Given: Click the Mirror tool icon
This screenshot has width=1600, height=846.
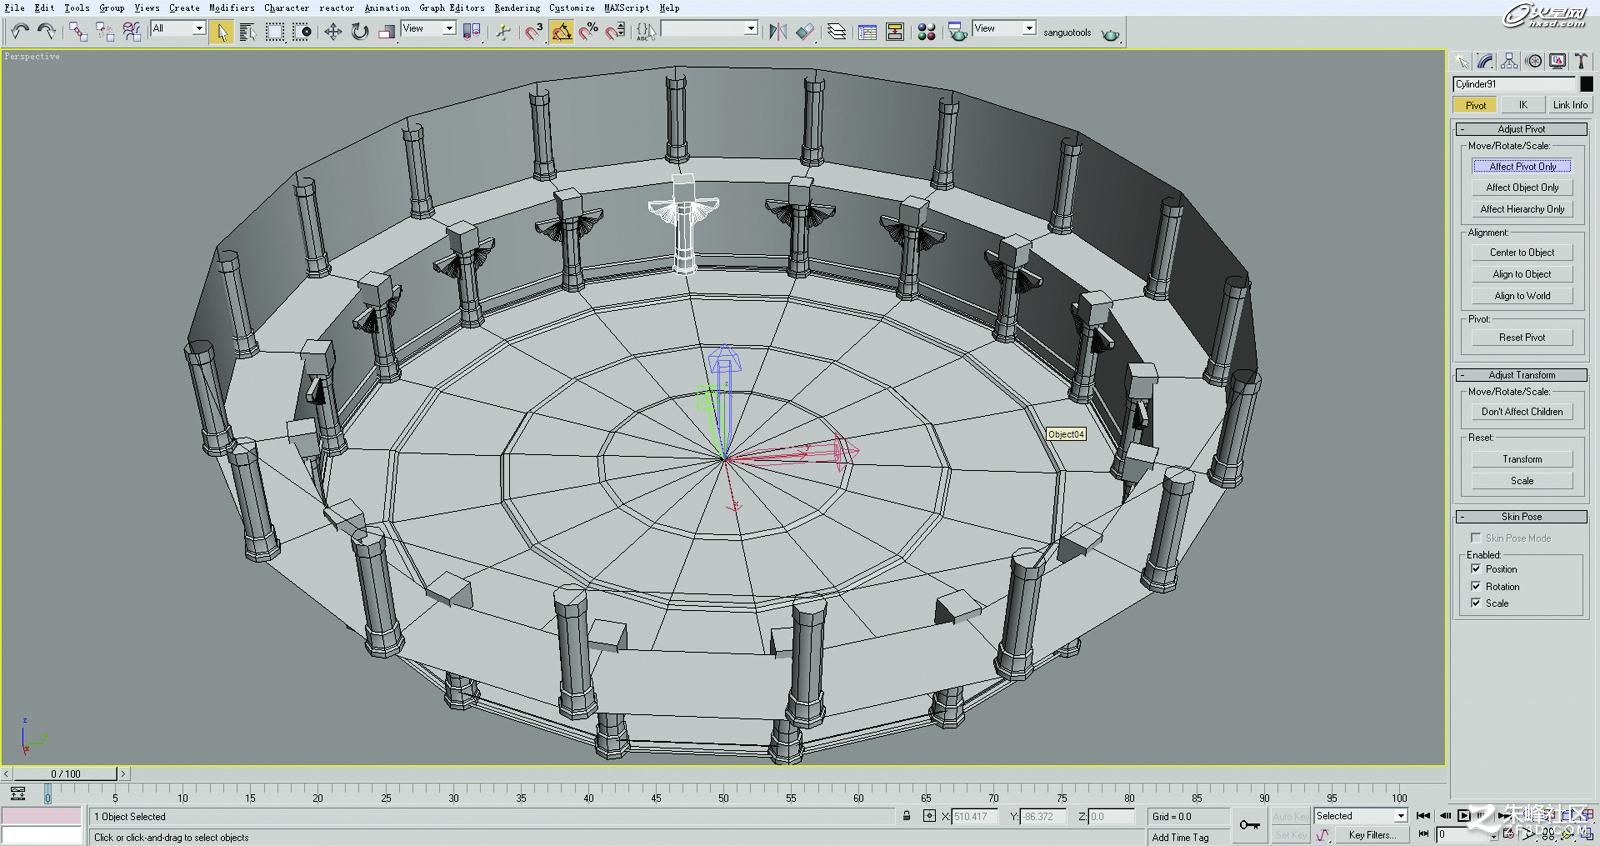Looking at the screenshot, I should 778,32.
